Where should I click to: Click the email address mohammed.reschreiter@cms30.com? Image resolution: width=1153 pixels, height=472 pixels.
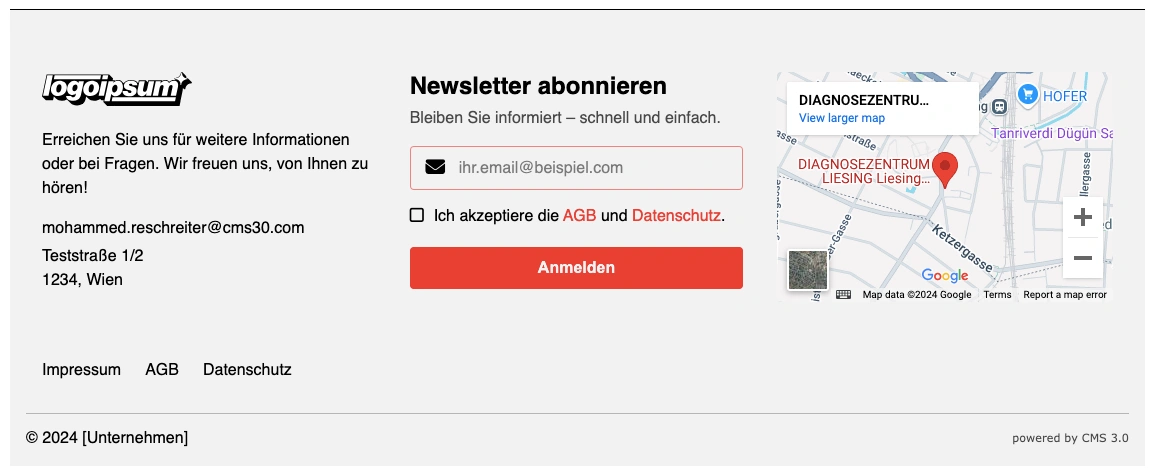click(x=173, y=228)
